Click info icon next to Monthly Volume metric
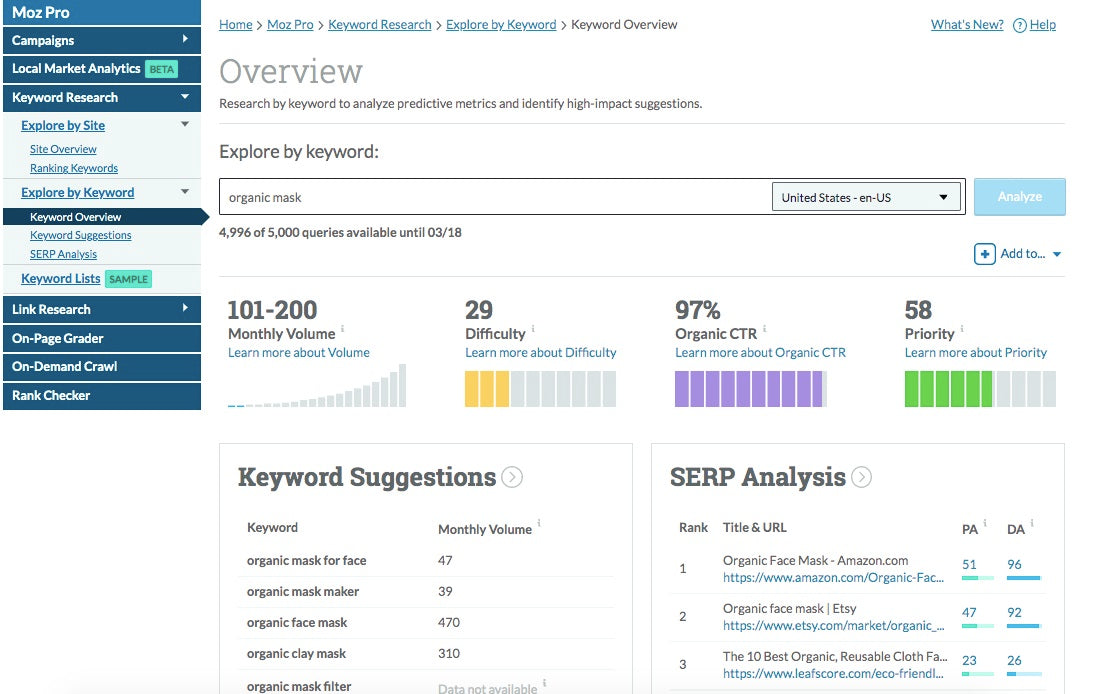The width and height of the screenshot is (1113, 694). click(342, 329)
